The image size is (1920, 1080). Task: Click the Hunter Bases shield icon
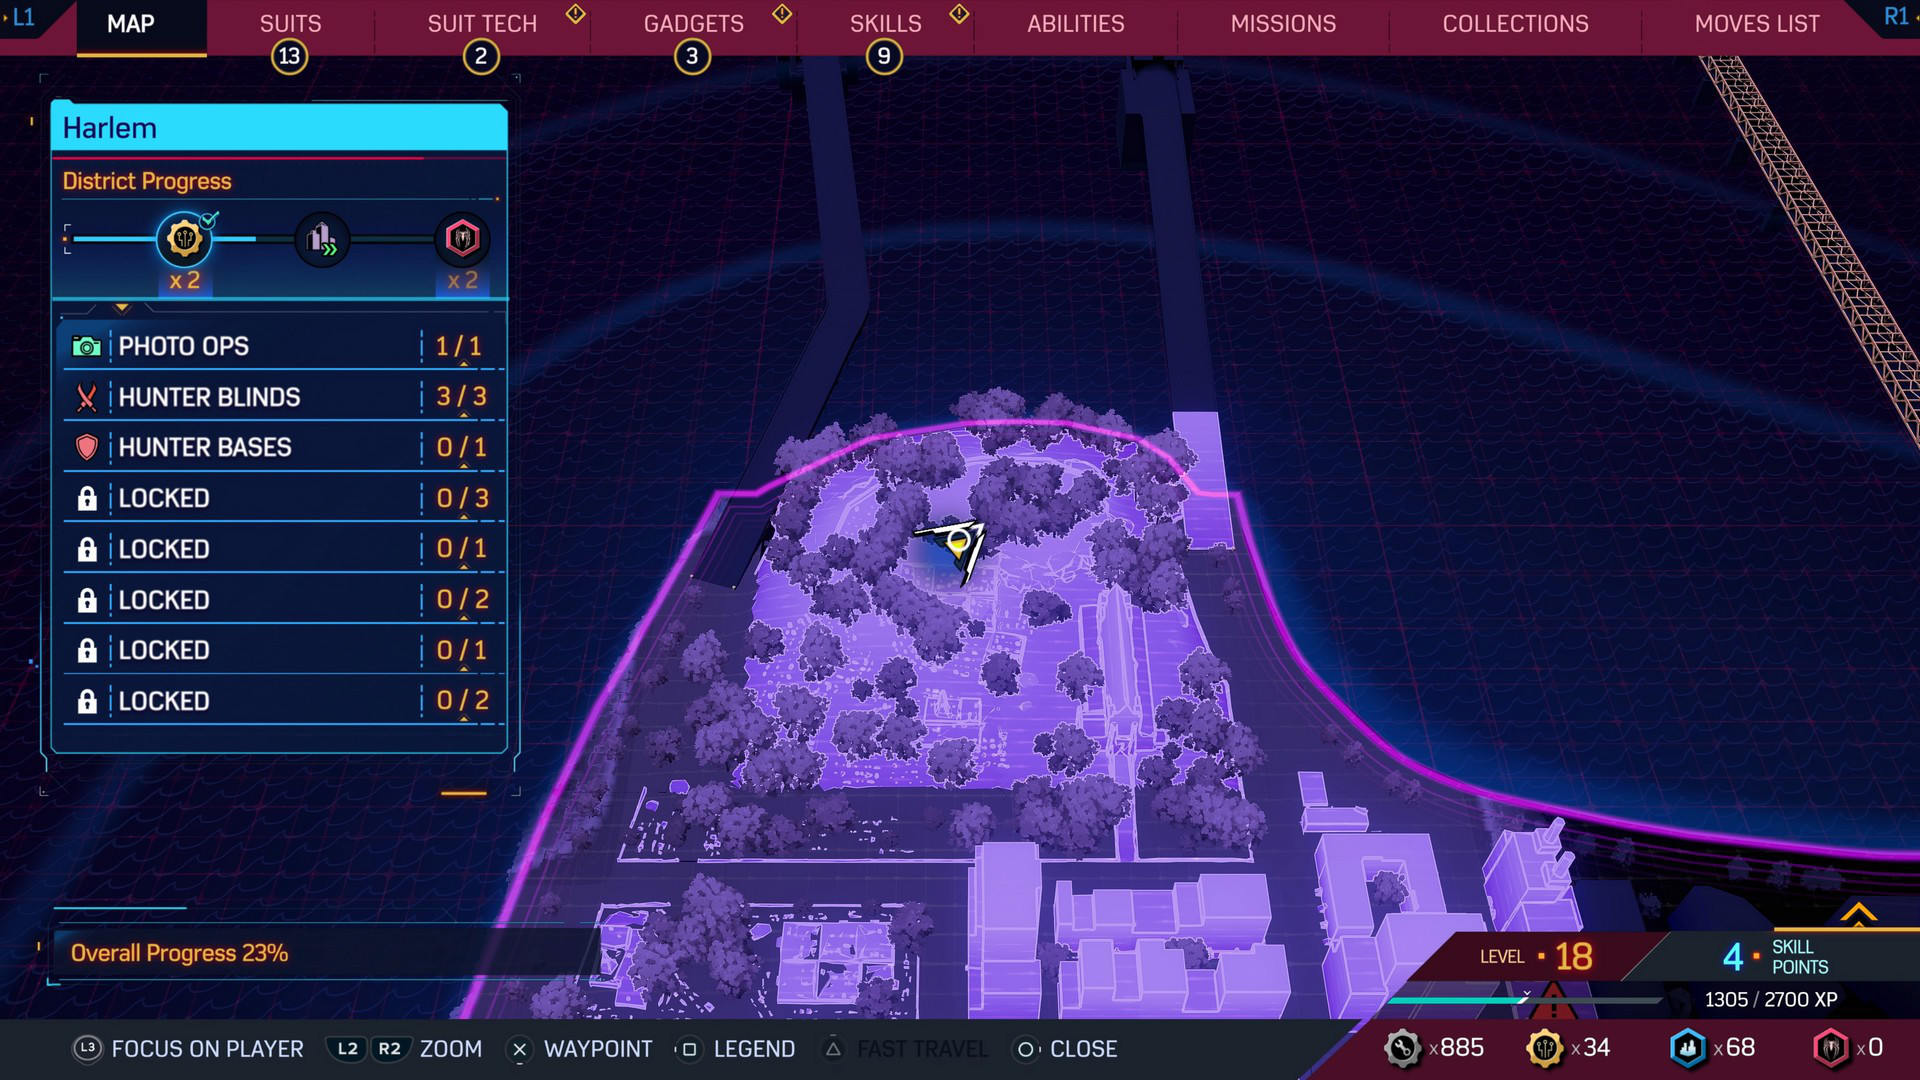click(87, 447)
